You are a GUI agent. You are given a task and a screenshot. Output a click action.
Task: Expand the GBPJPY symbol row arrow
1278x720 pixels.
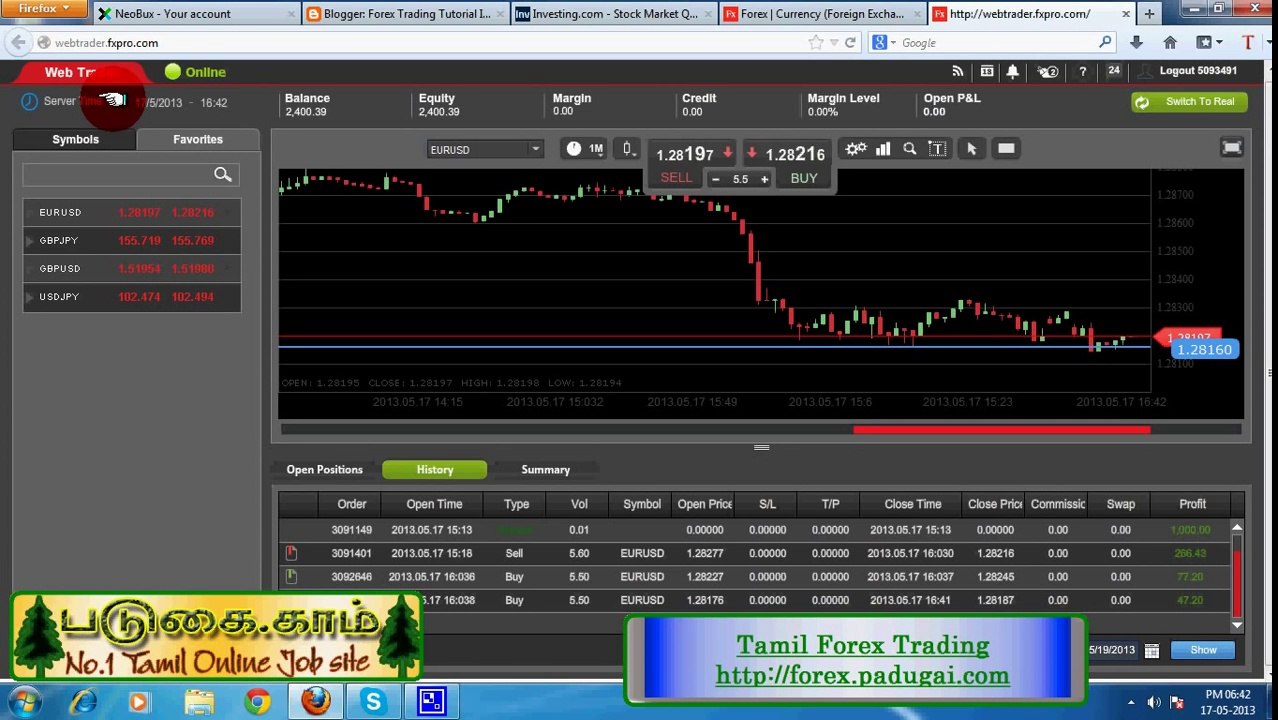click(30, 241)
